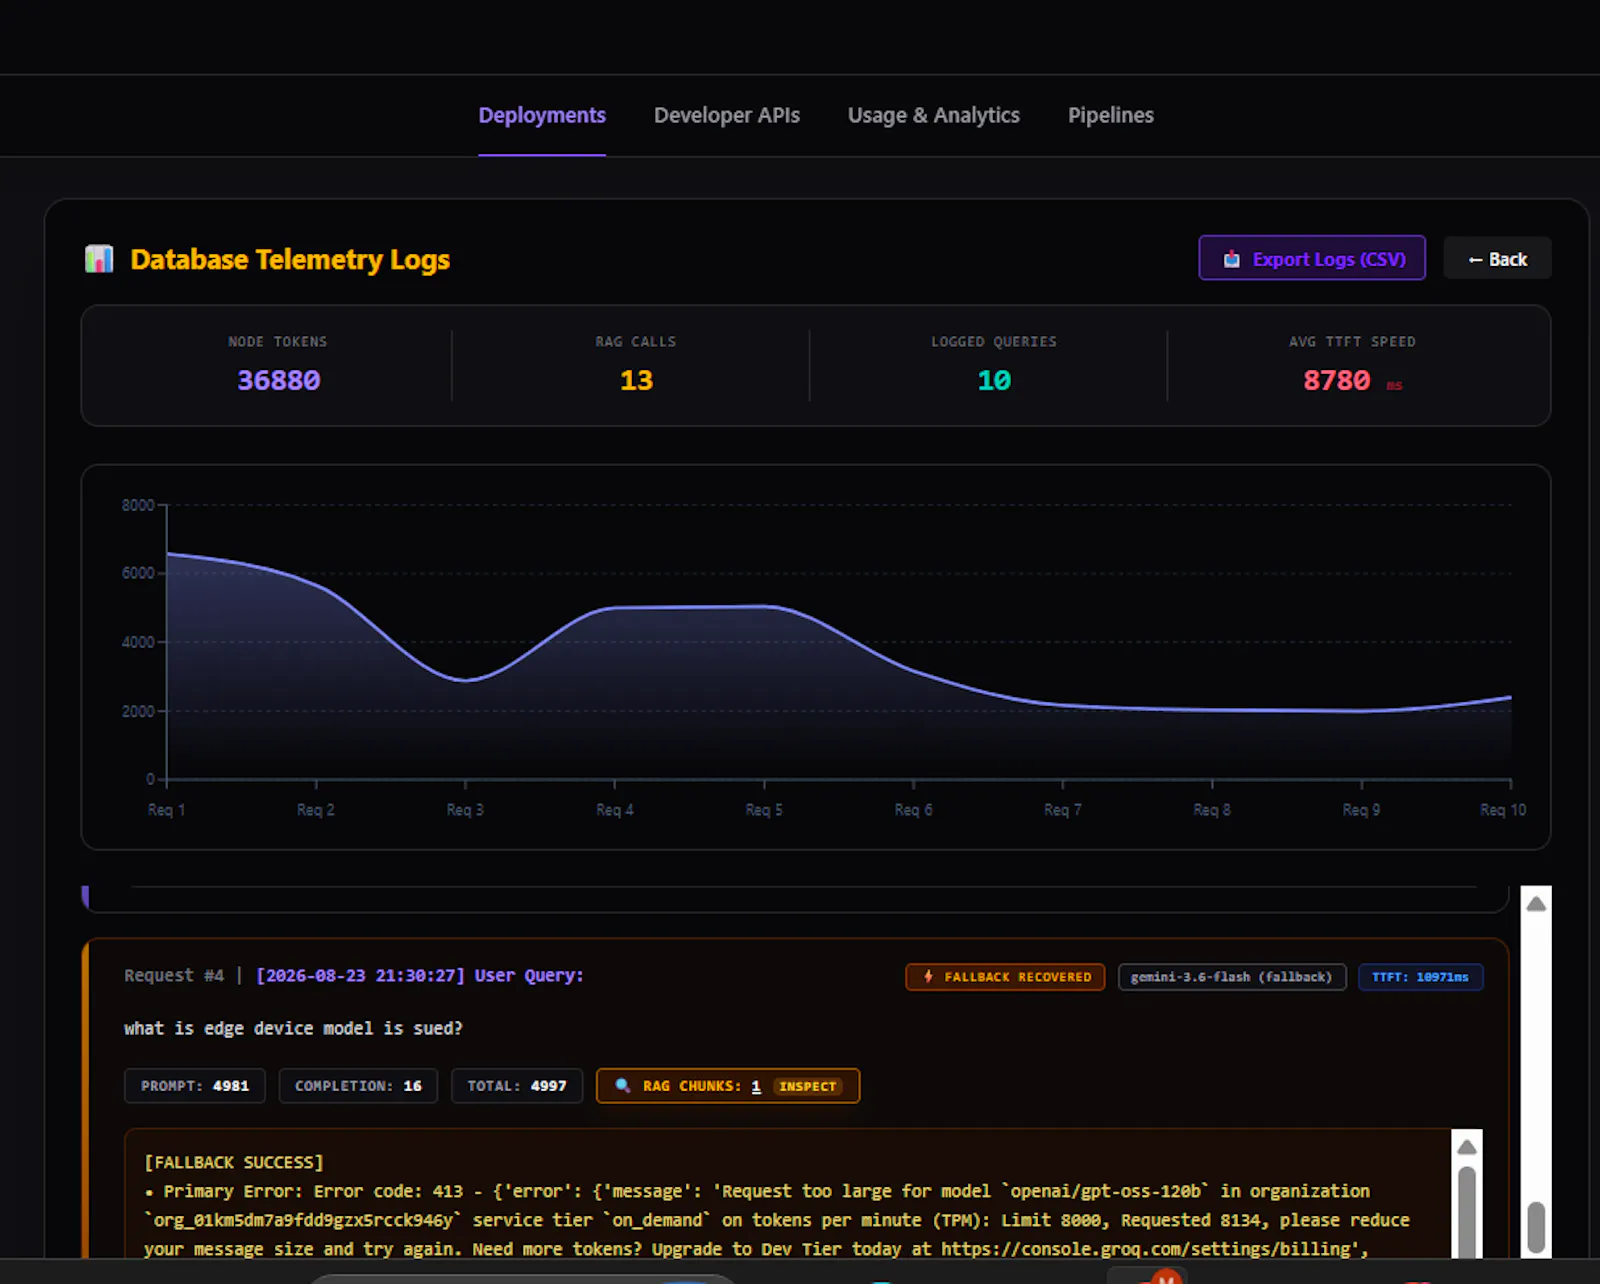Click the TTFT: 10971ms badge

click(x=1420, y=977)
